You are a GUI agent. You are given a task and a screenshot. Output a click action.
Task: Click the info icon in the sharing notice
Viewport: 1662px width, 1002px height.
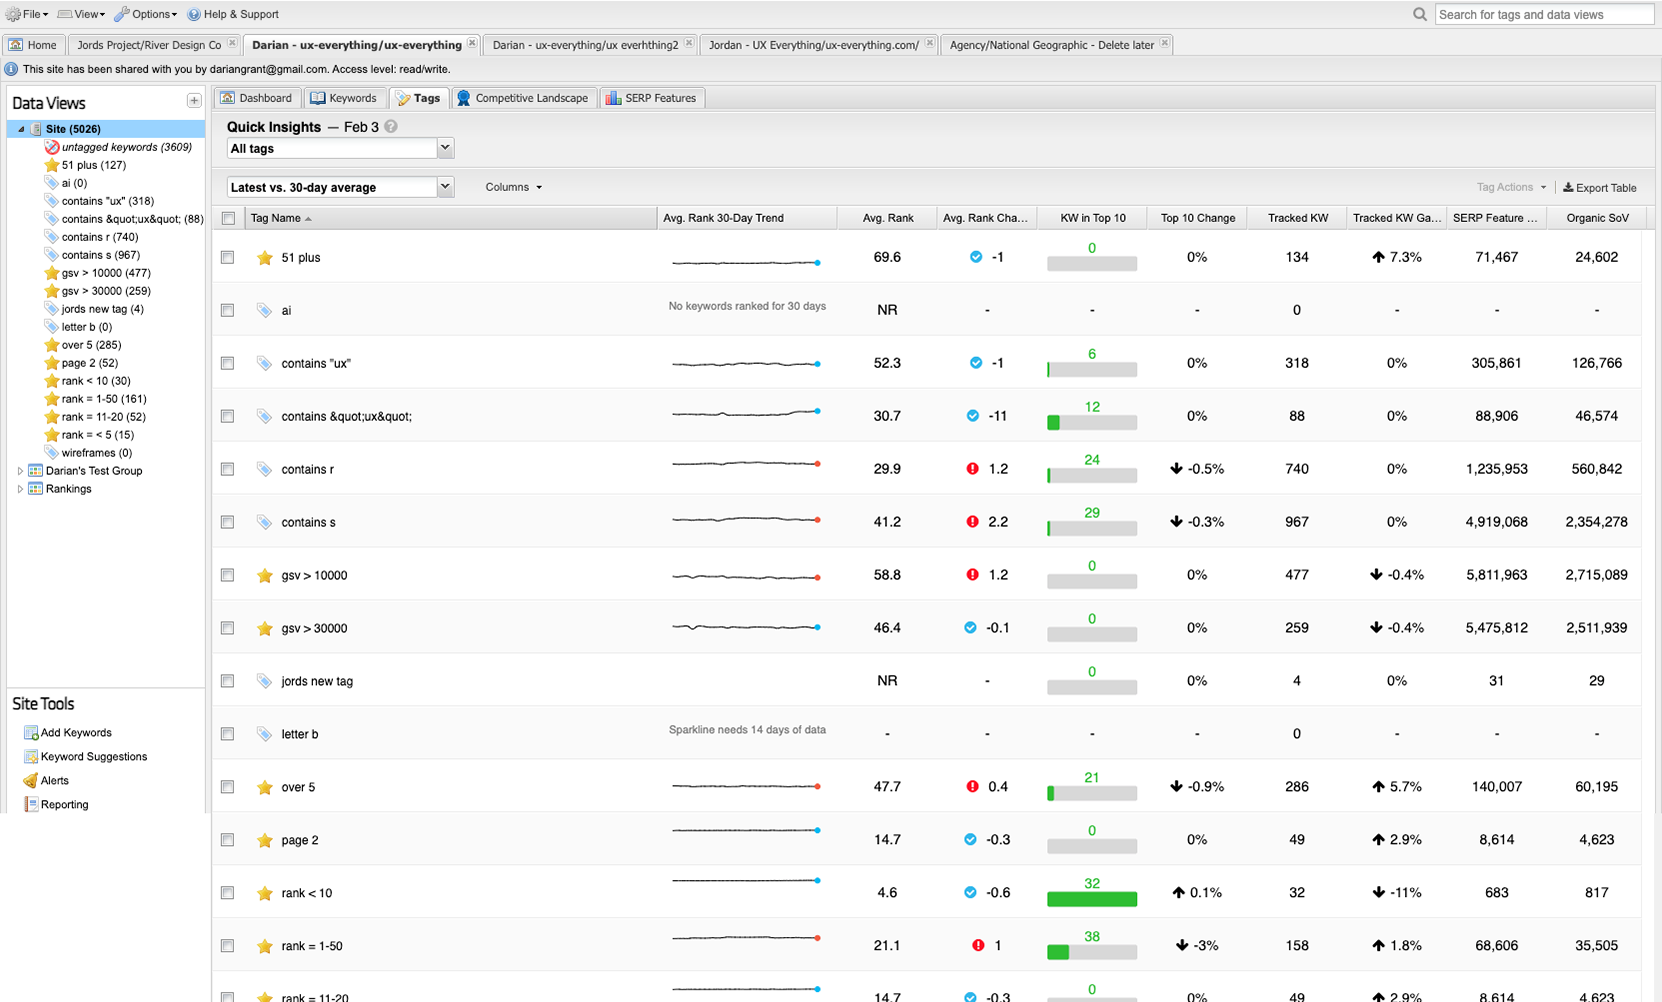(11, 69)
